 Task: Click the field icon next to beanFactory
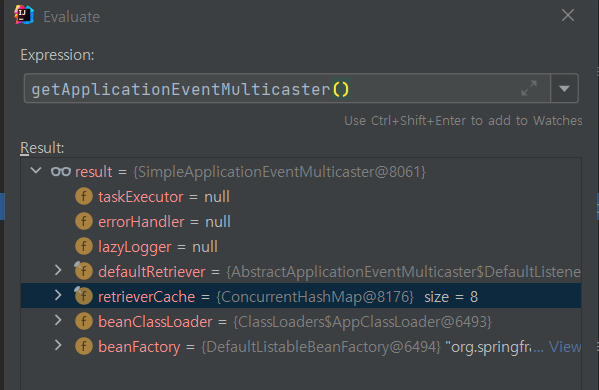(84, 346)
